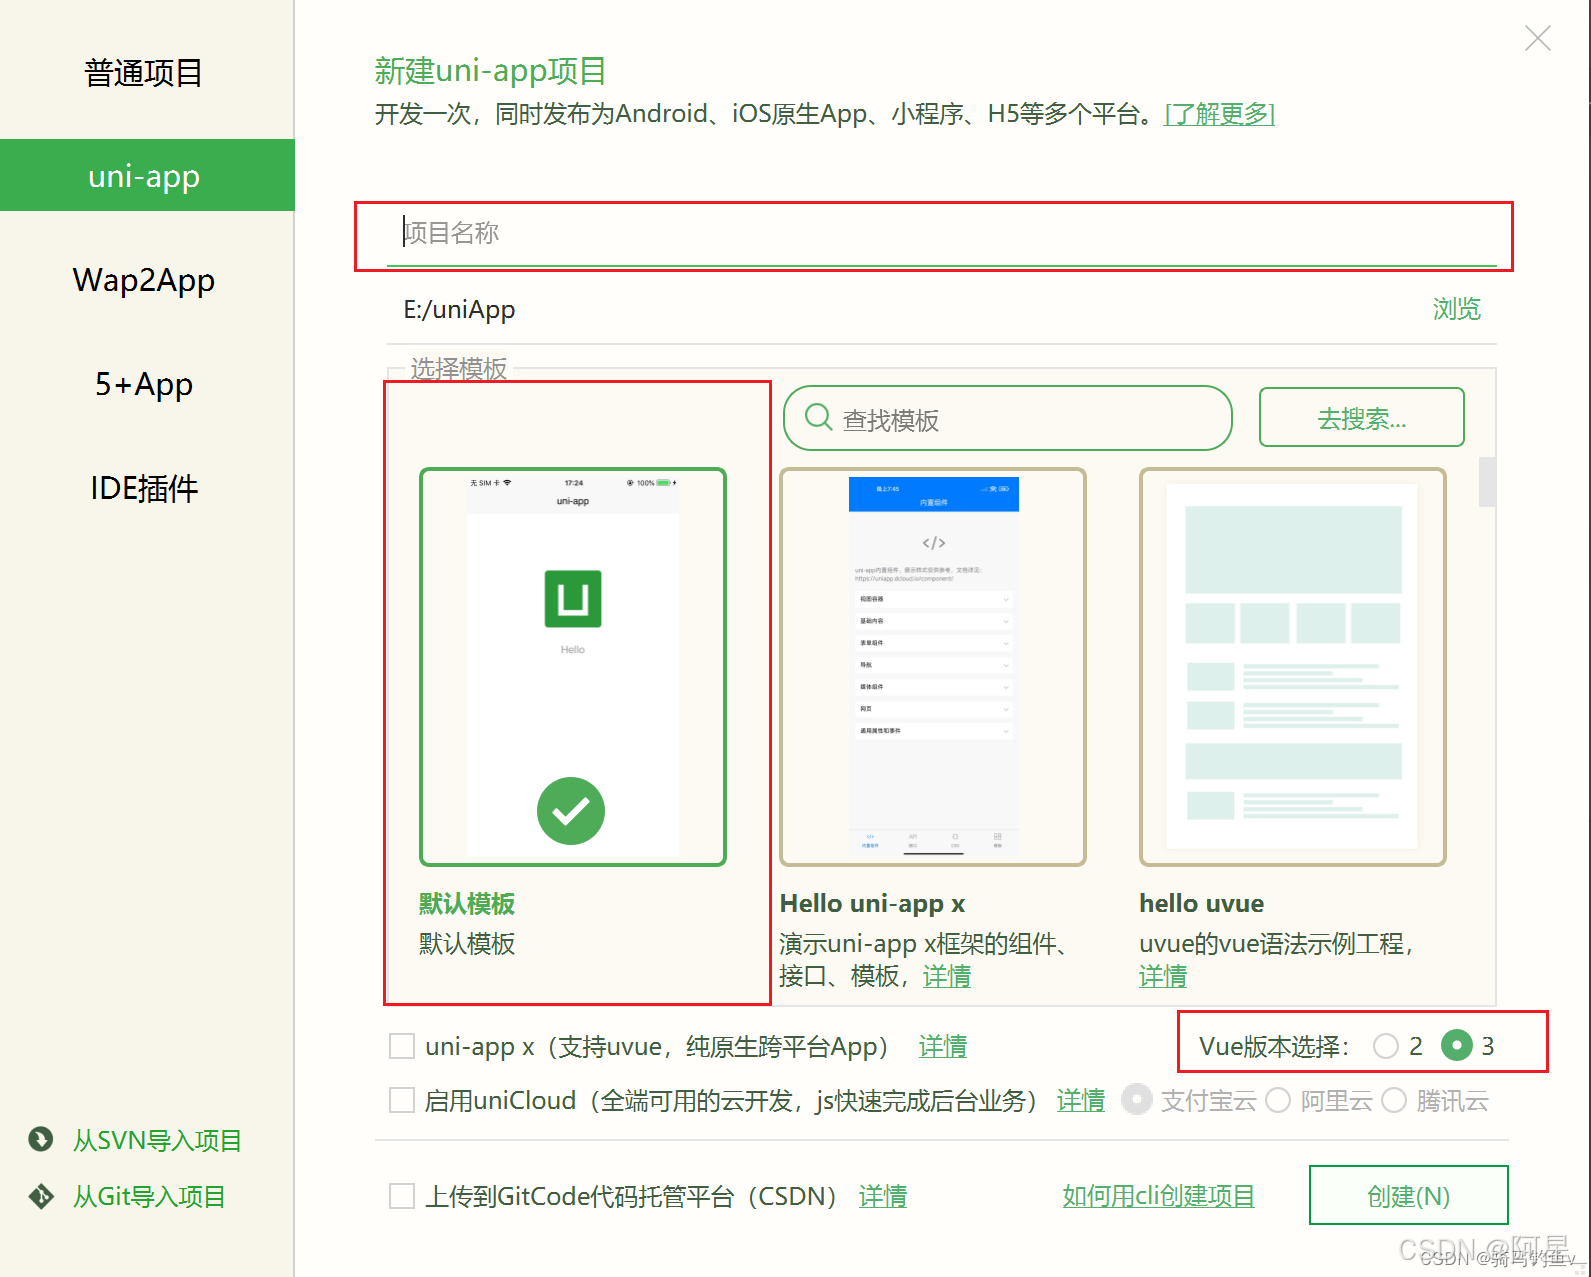Viewport: 1591px width, 1277px height.
Task: Select the Hello uni-app x template thumbnail
Action: point(933,666)
